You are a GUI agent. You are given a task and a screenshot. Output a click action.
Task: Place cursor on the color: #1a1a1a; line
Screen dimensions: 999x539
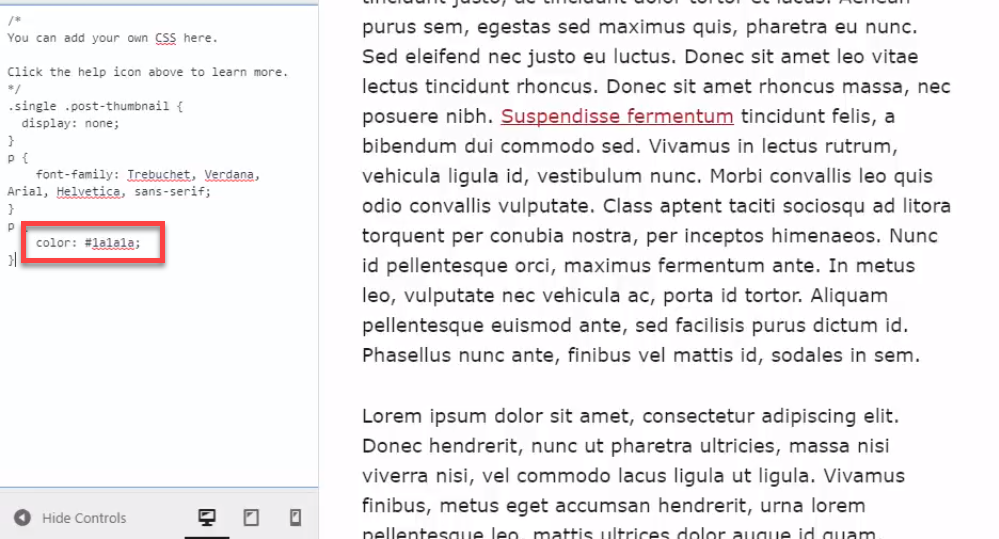[88, 243]
